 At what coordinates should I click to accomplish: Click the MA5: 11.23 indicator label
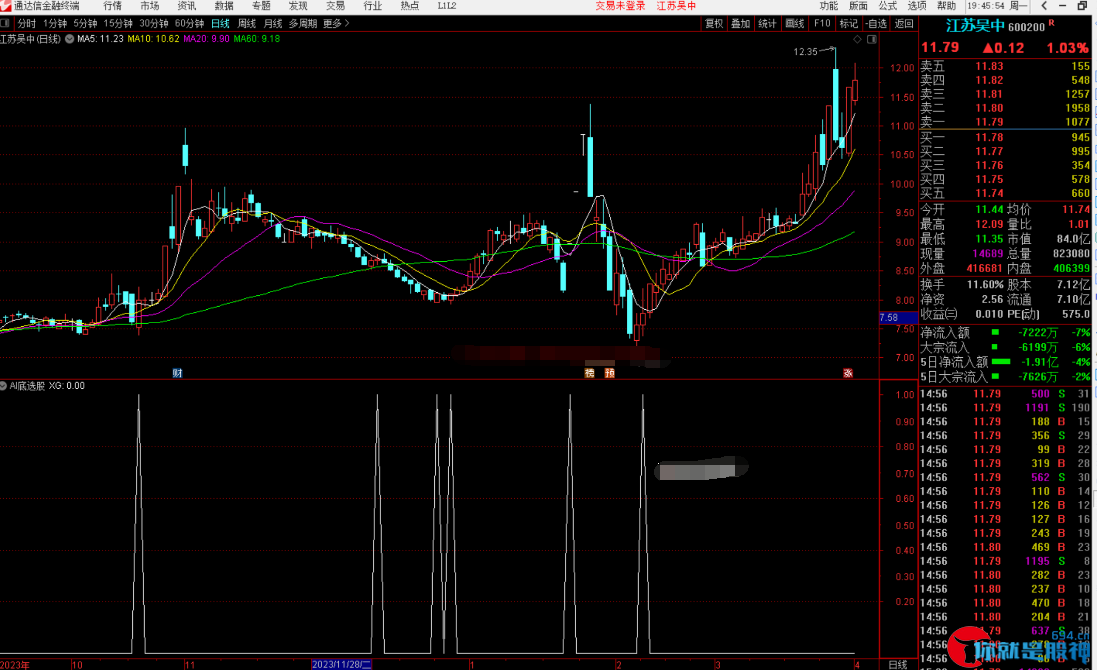100,39
